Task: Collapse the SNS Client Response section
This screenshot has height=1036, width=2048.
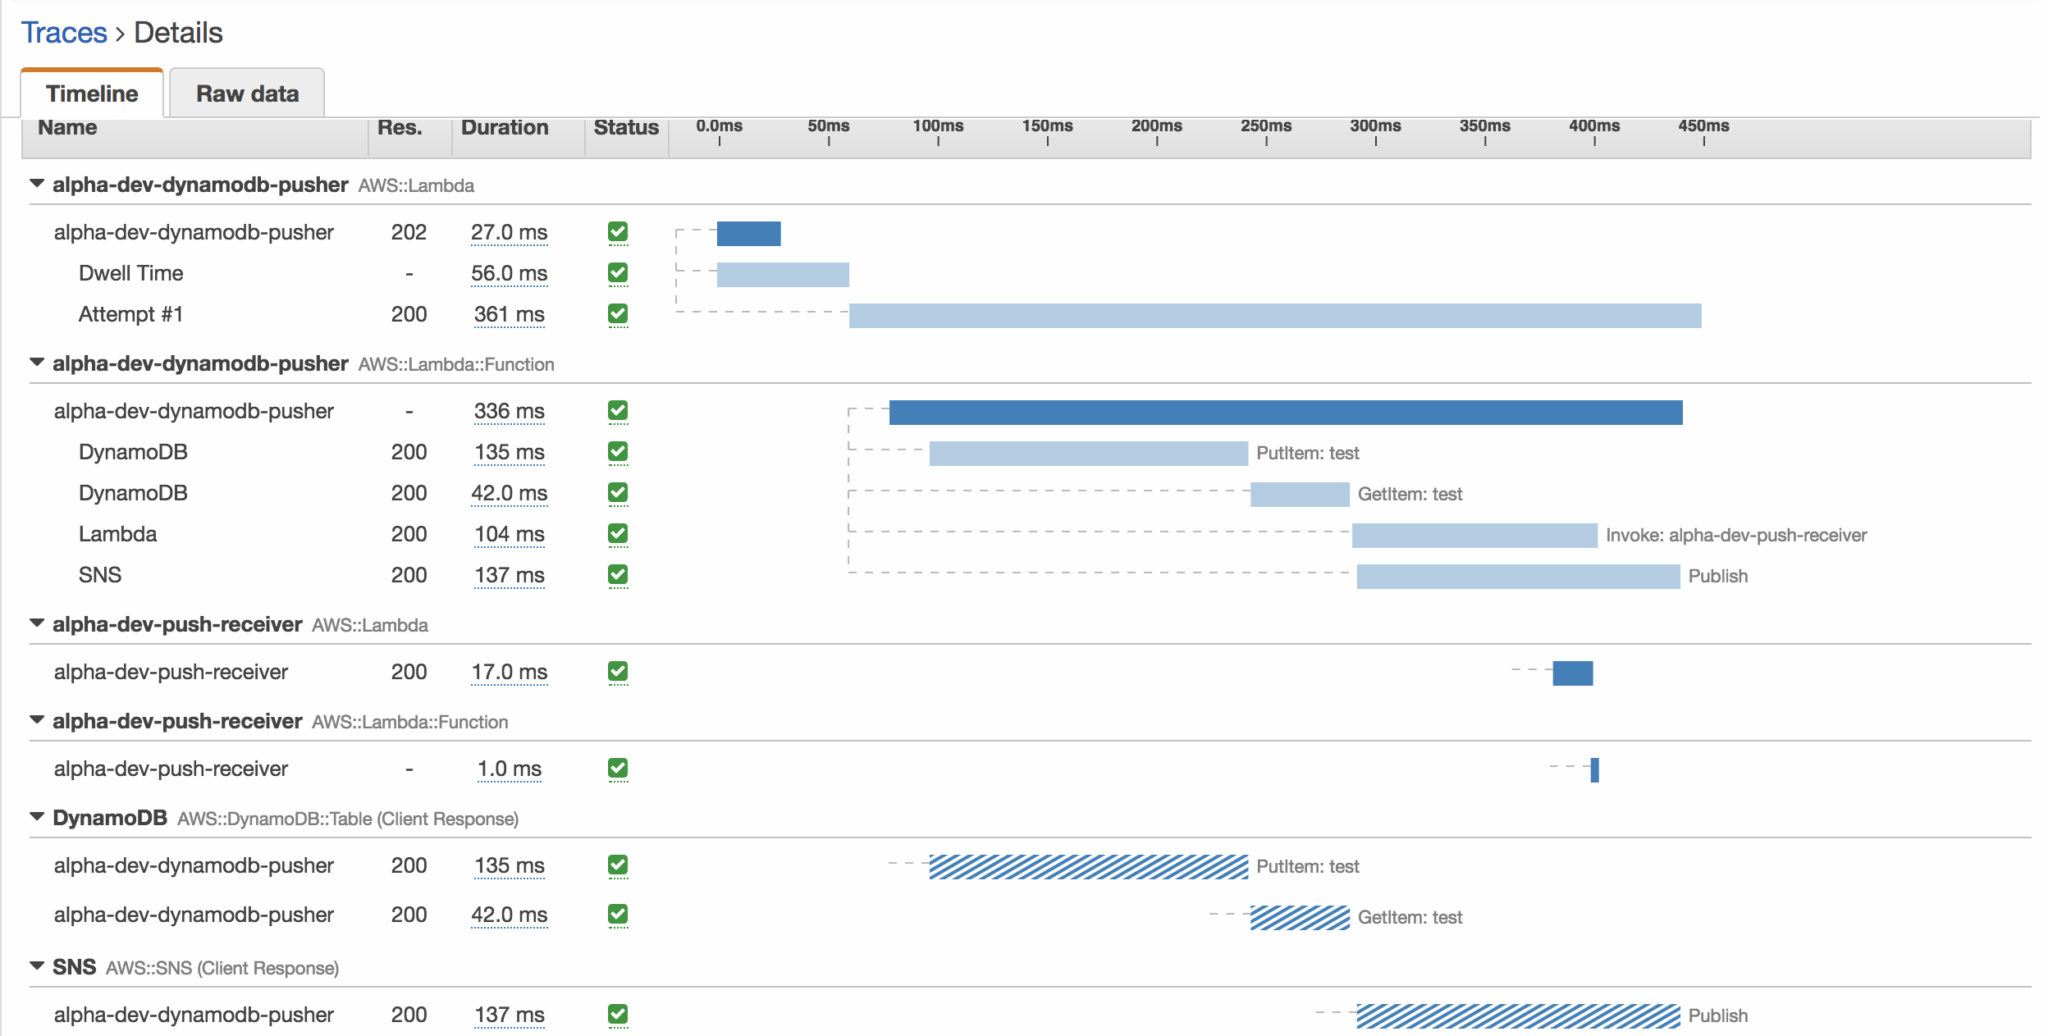Action: 36,966
